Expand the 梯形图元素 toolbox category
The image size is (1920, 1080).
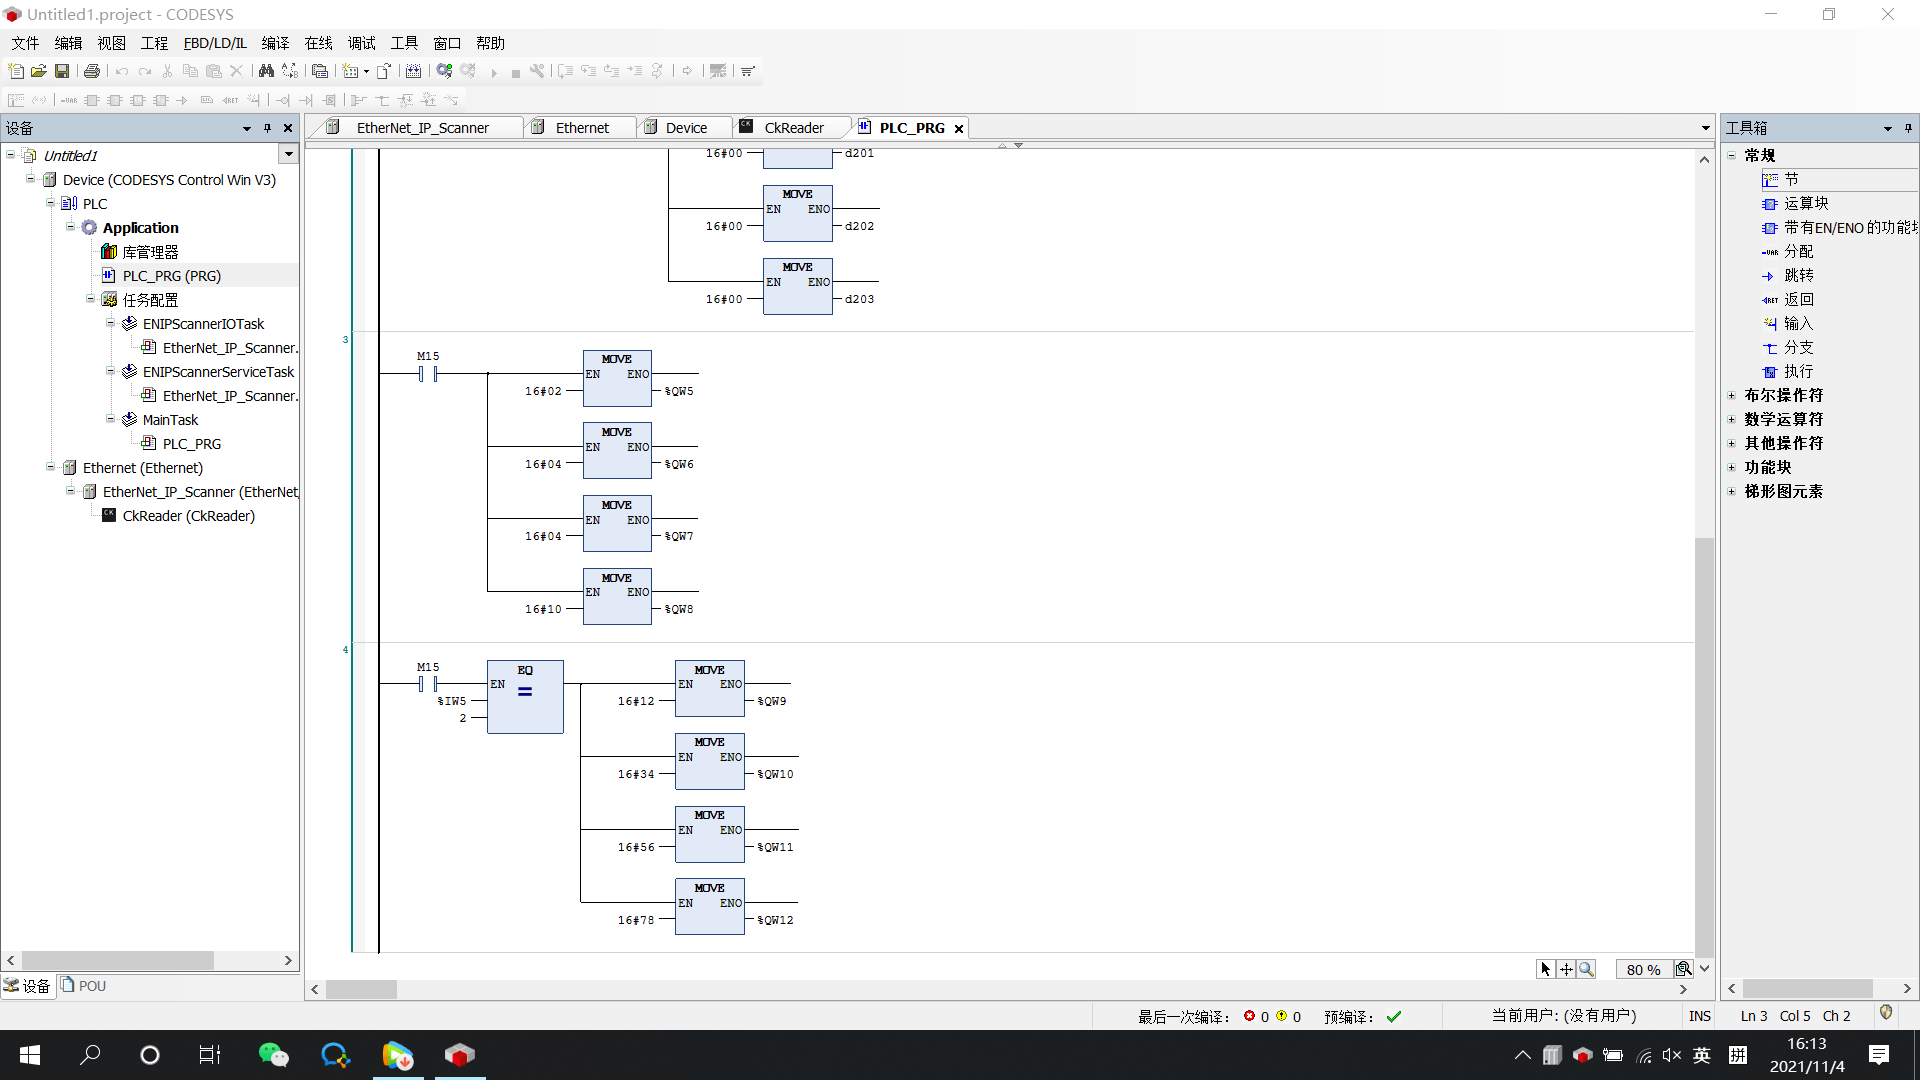(1732, 491)
